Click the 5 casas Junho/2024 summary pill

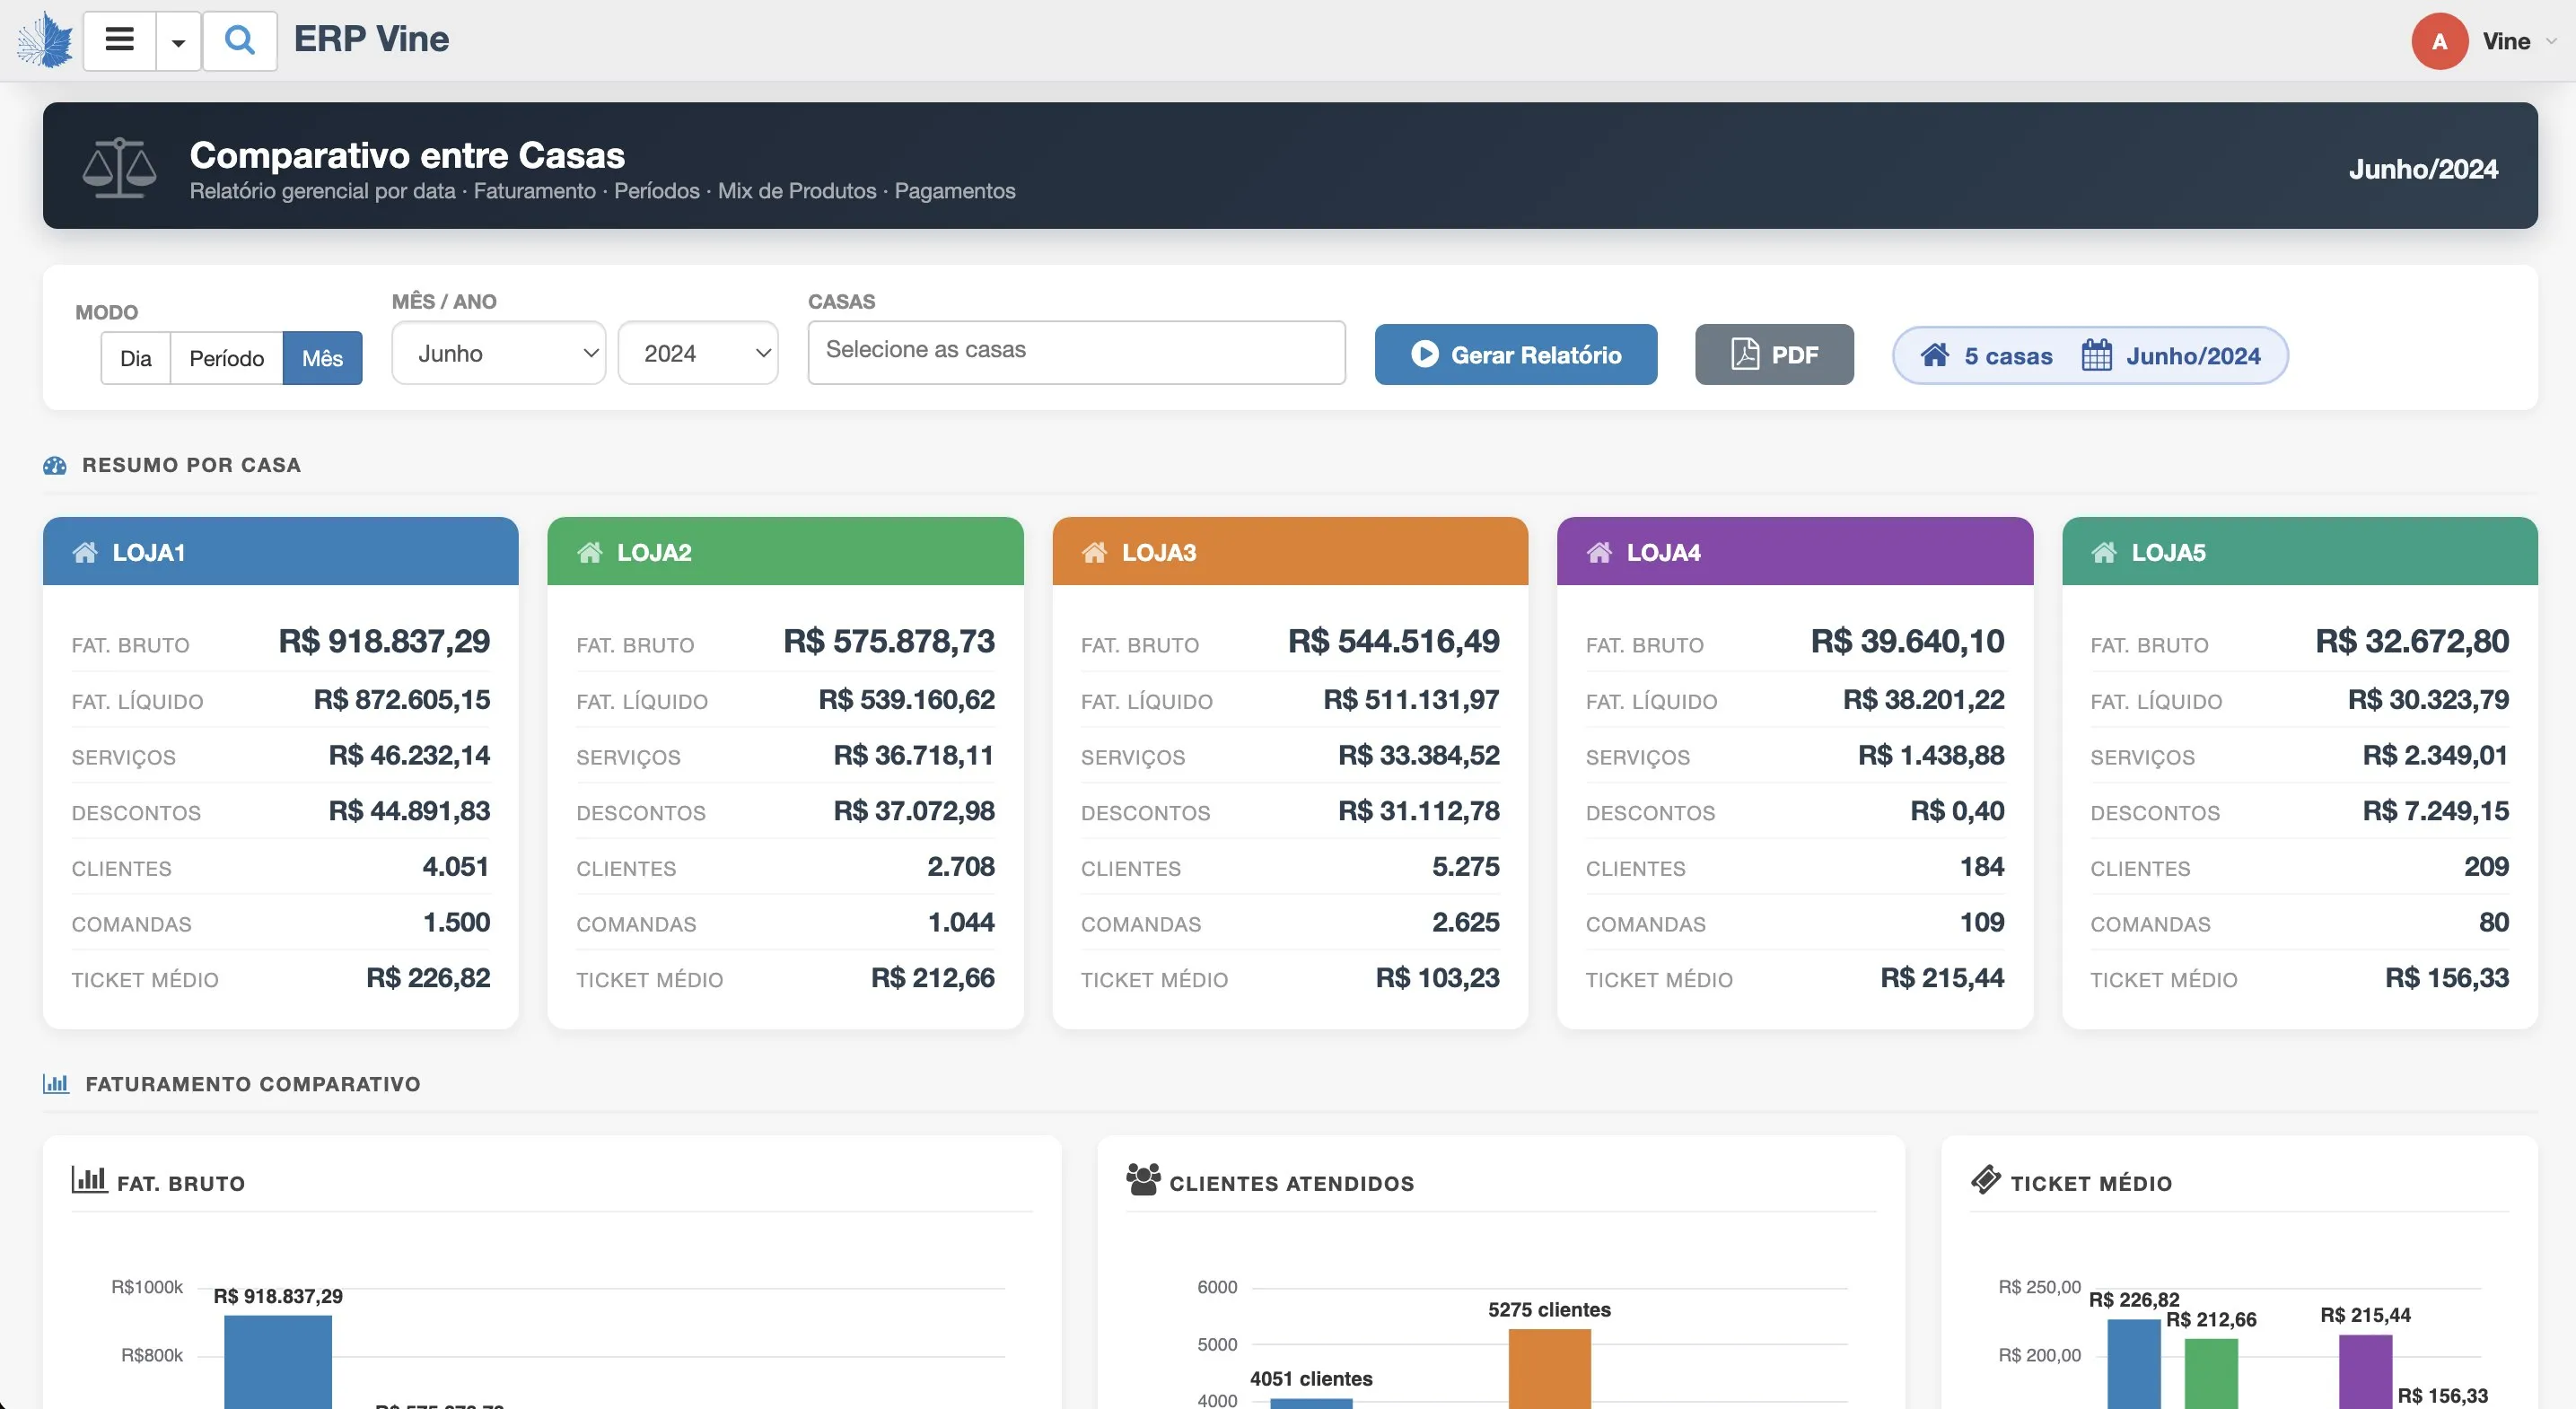coord(2090,355)
